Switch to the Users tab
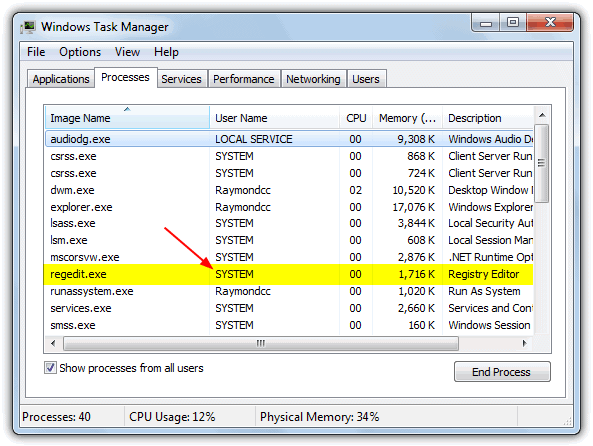Screen dimensions: 593x446 [x=366, y=79]
